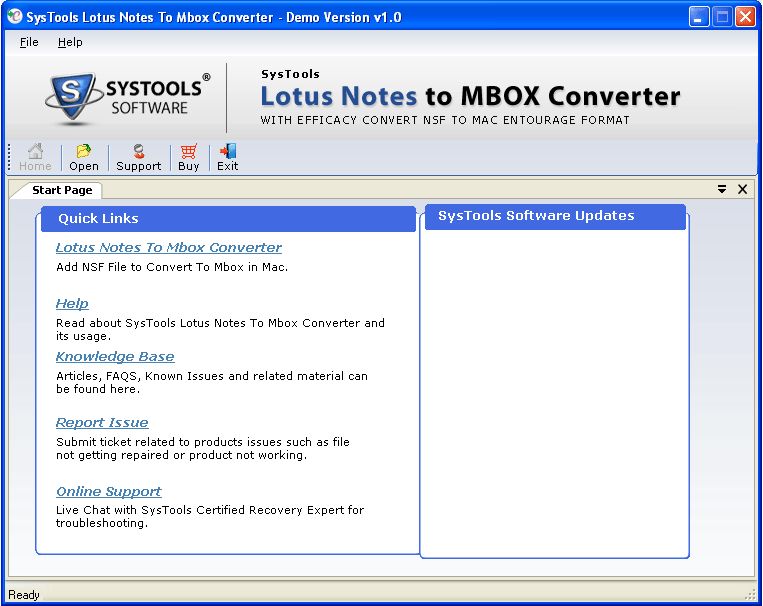Open the Lotus Notes To Mbox Converter link
The width and height of the screenshot is (763, 606).
pos(168,248)
